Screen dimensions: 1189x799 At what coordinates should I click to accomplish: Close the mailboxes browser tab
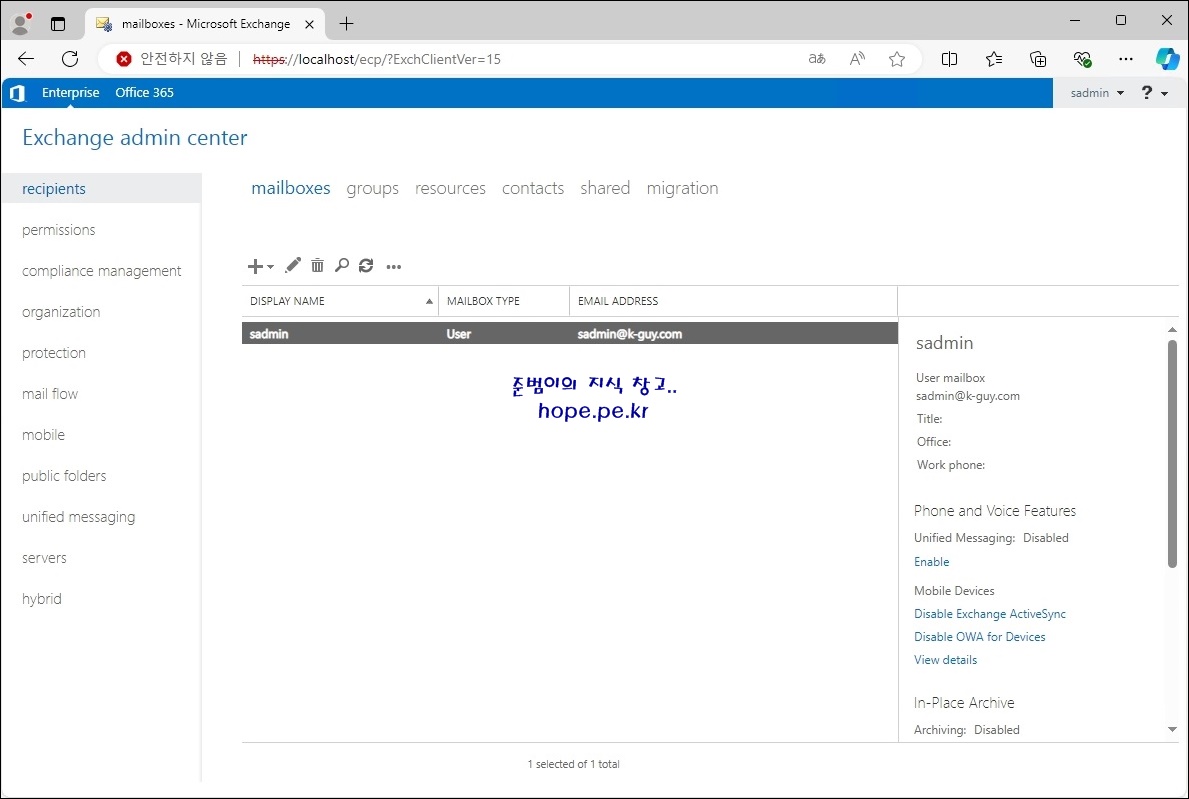[x=309, y=24]
